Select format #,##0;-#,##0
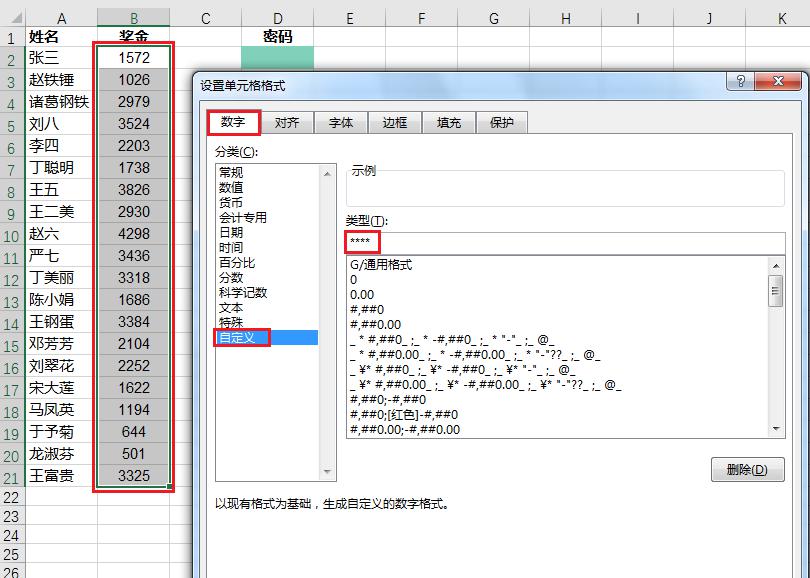The image size is (810, 578). click(x=388, y=400)
